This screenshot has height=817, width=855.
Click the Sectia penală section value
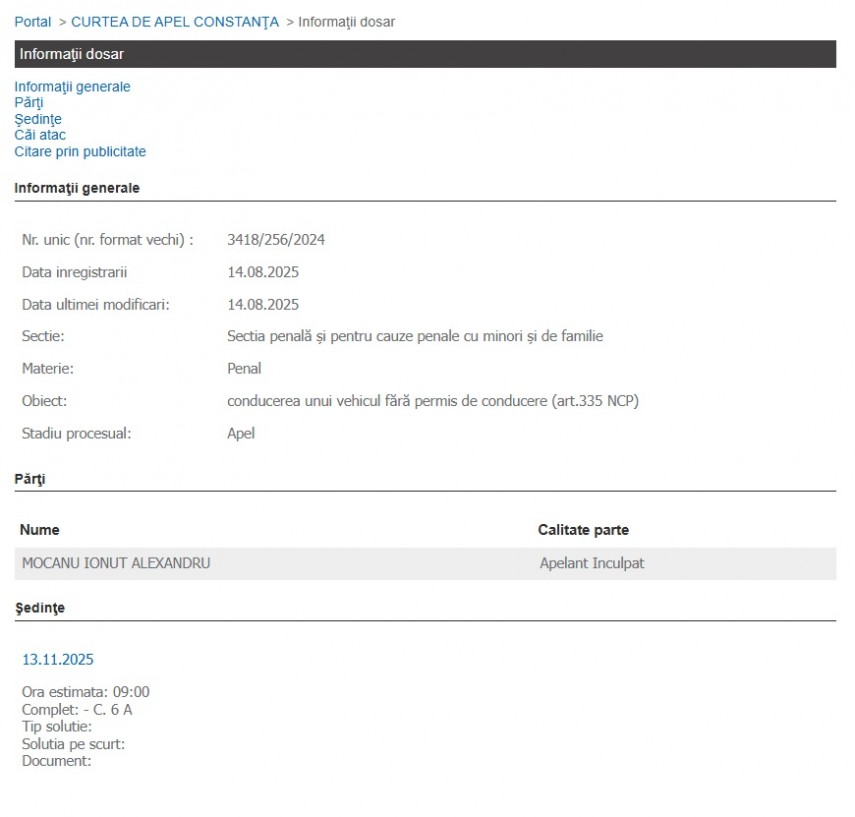click(x=415, y=336)
